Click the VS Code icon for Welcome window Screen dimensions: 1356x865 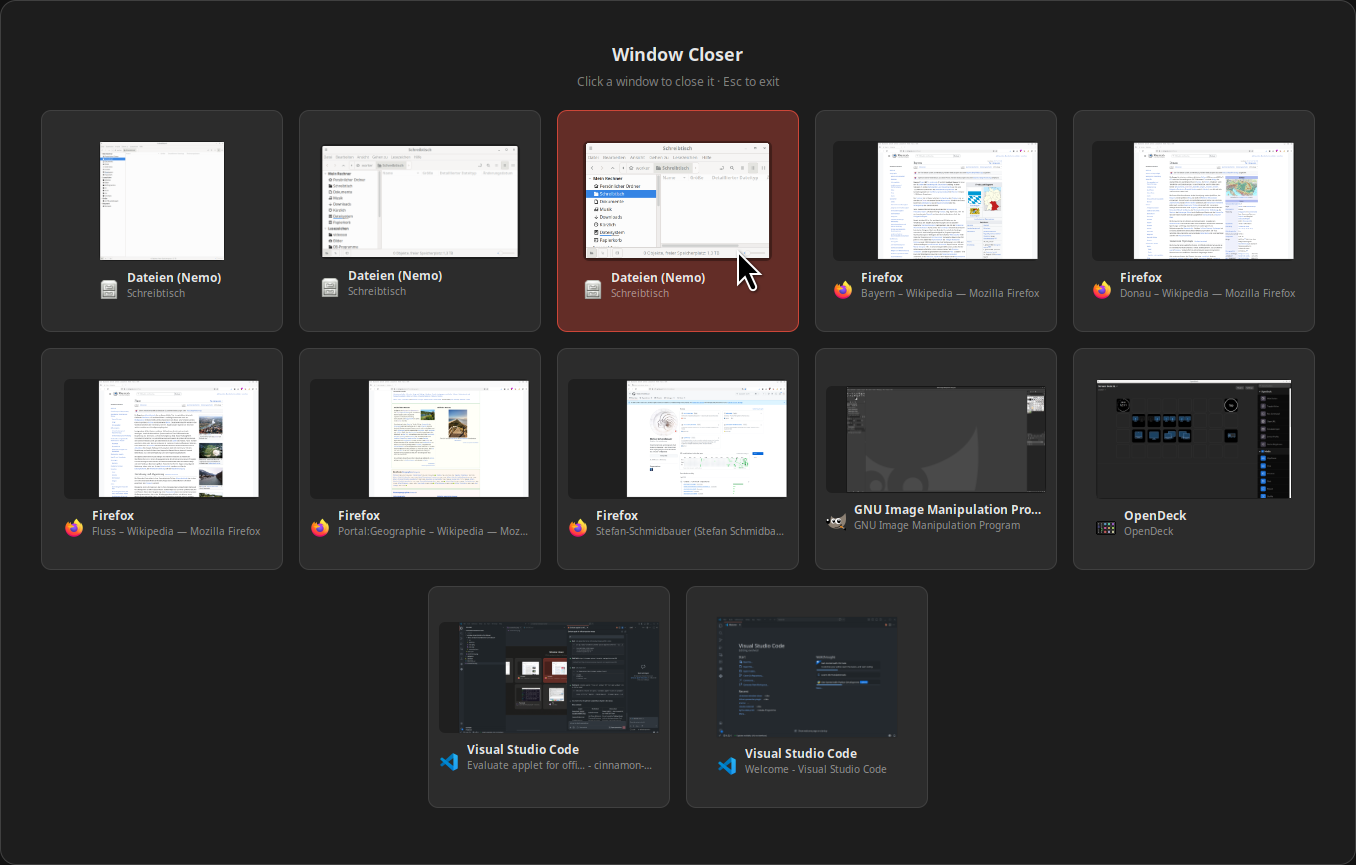coord(727,766)
